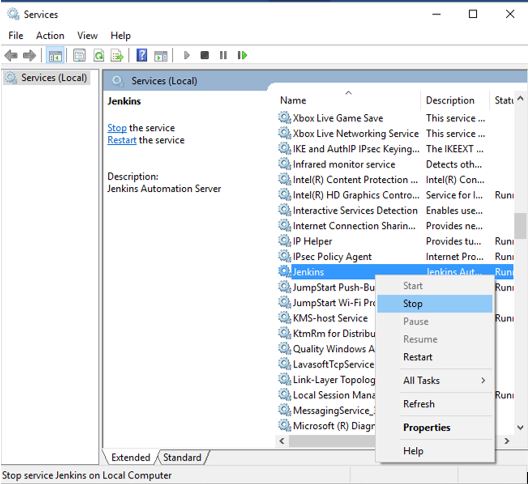Open the View menu

(87, 36)
